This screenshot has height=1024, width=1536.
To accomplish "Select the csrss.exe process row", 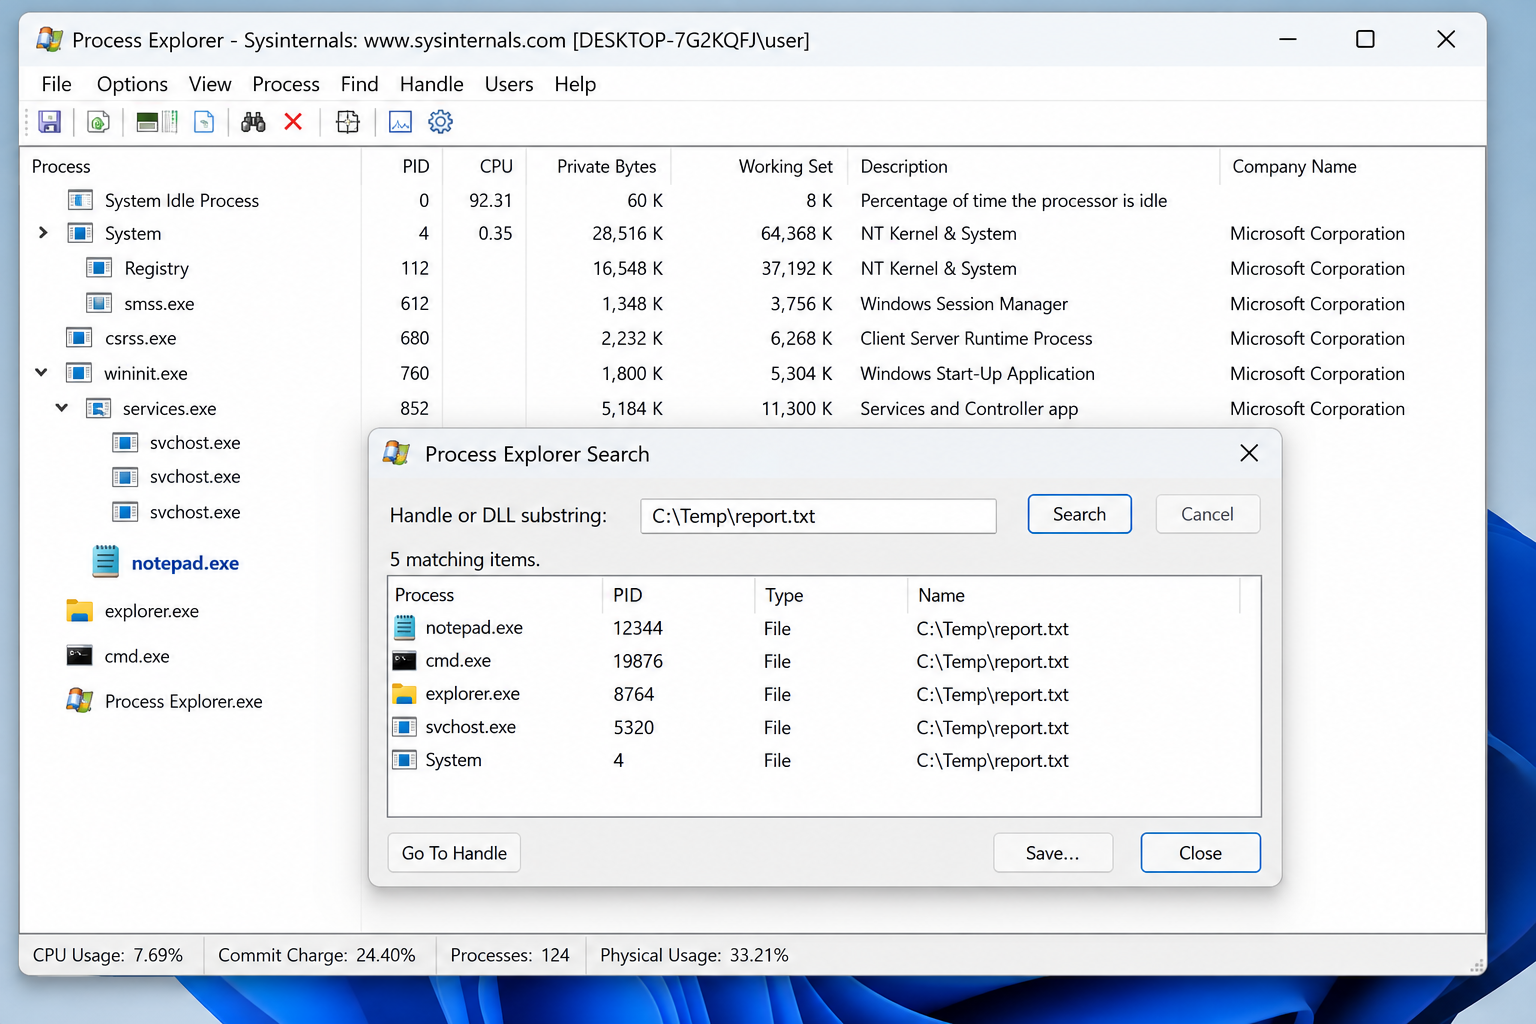I will coord(752,338).
